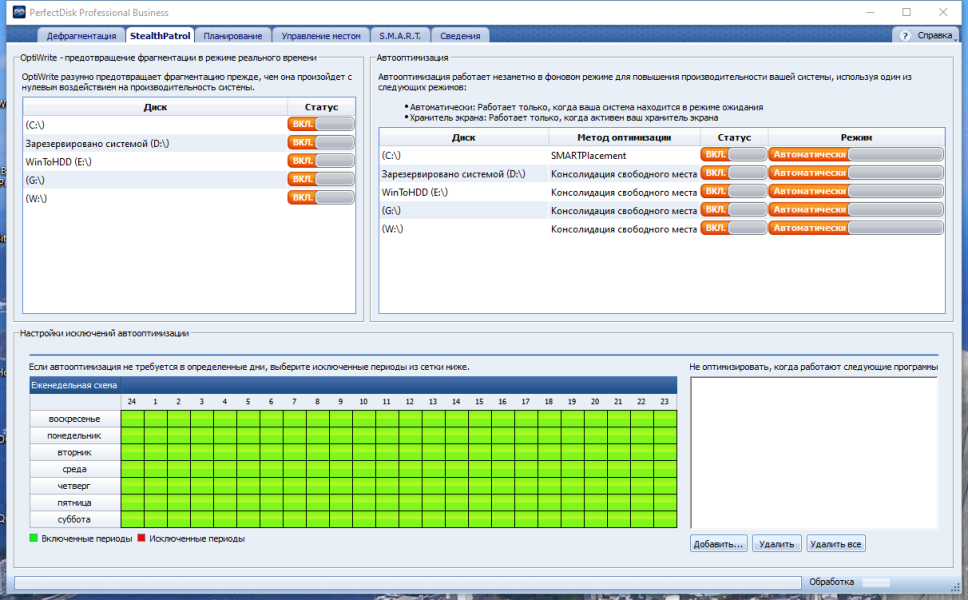The width and height of the screenshot is (968, 600).
Task: Click the Удалить все button
Action: pyautogui.click(x=836, y=544)
